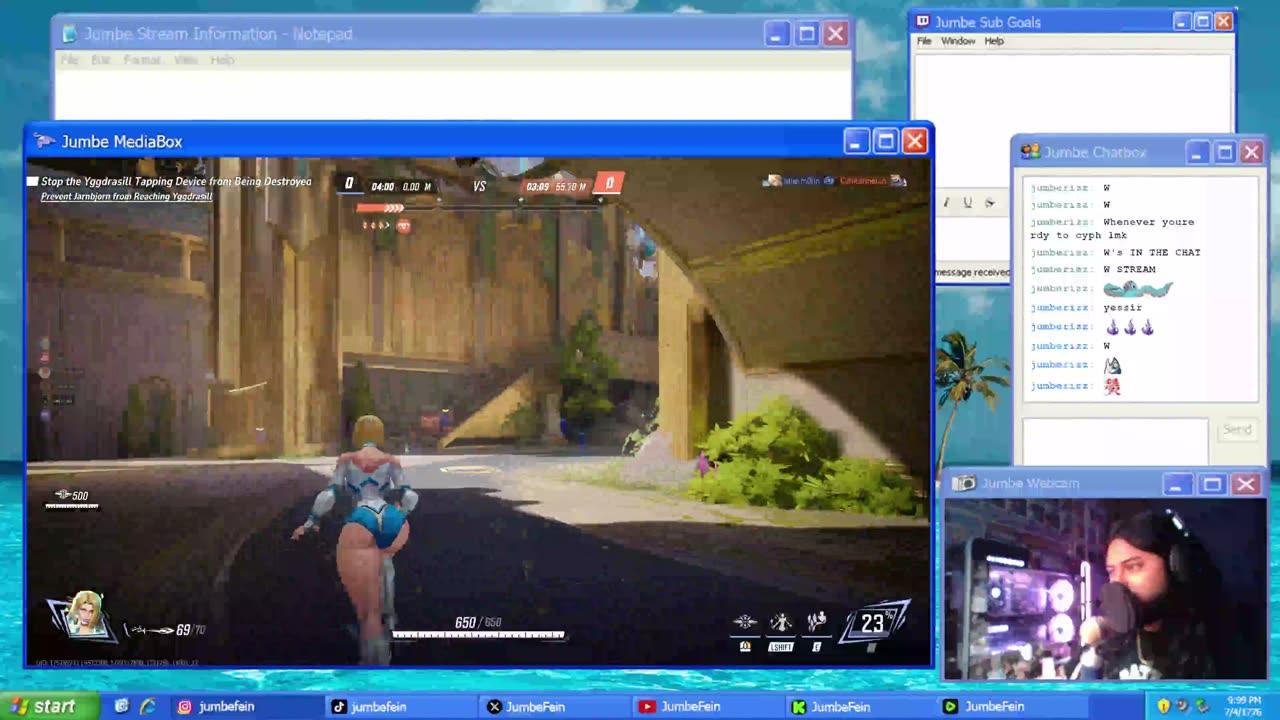1280x720 pixels.
Task: Open the X JumbeFein taskbar item
Action: click(555, 706)
